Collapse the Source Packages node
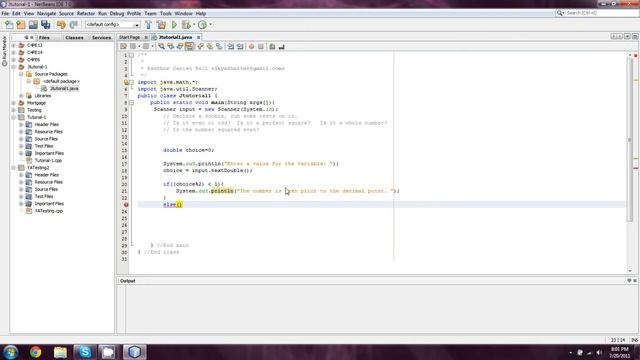 point(21,74)
